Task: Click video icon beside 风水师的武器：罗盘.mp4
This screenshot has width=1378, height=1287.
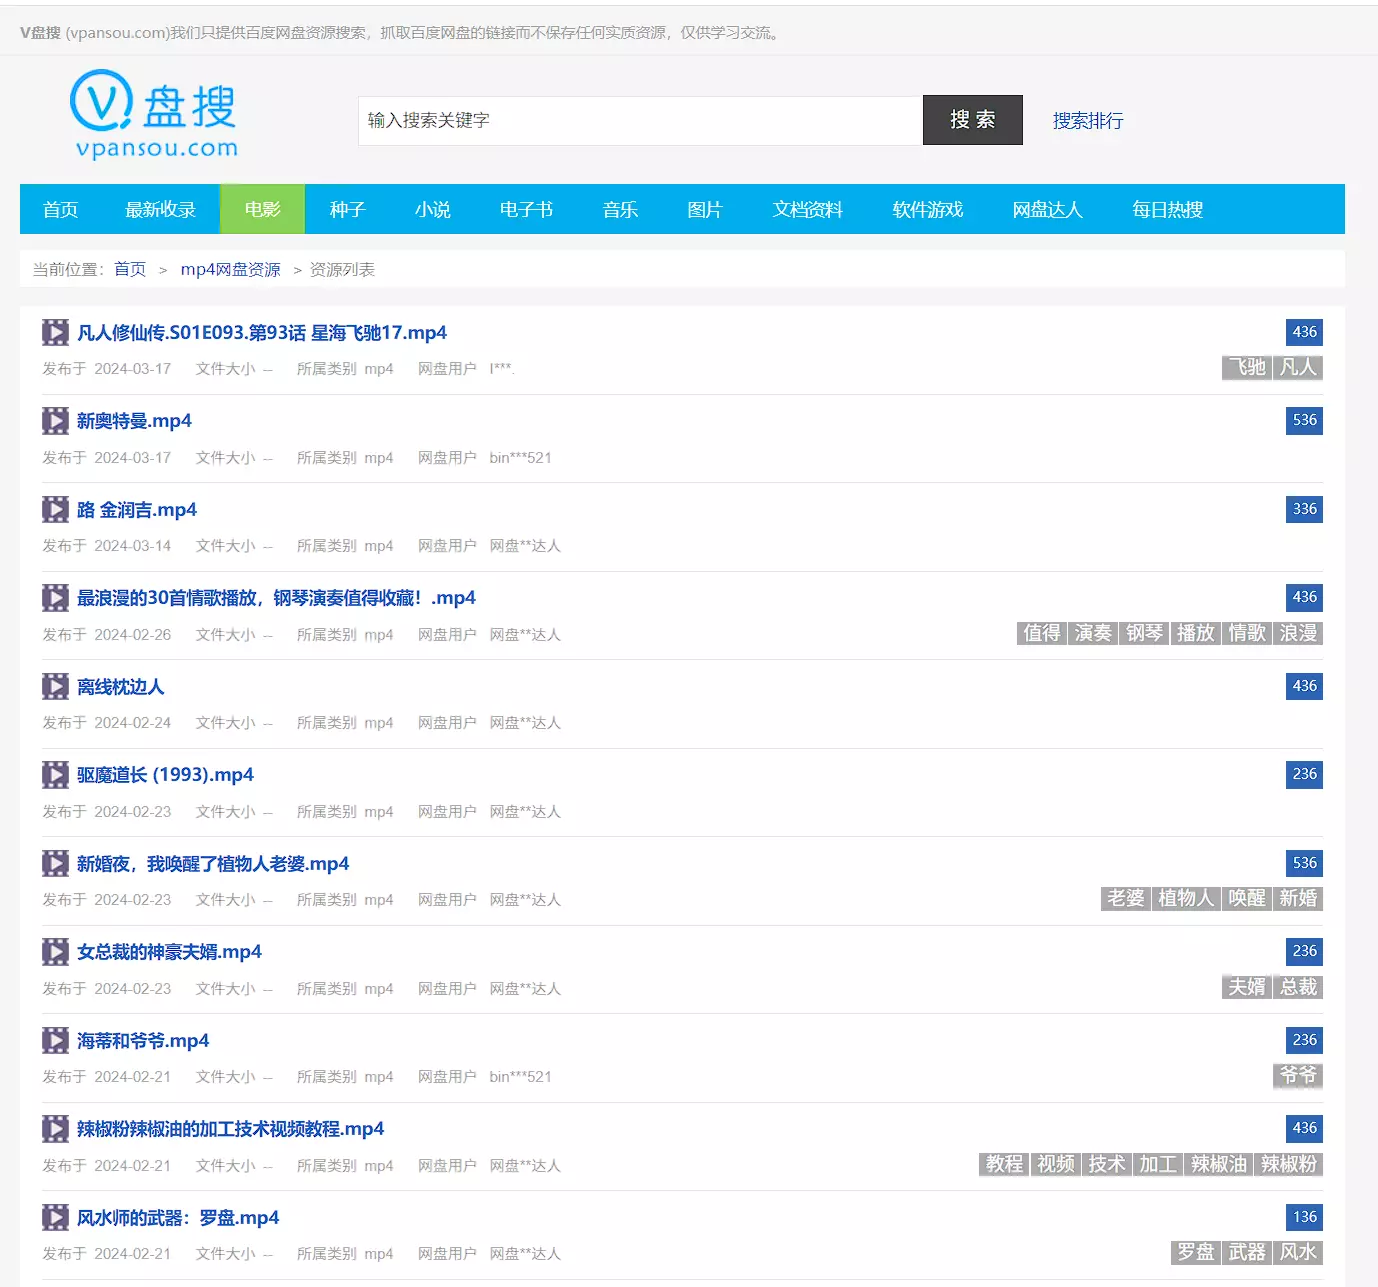Action: pos(55,1218)
